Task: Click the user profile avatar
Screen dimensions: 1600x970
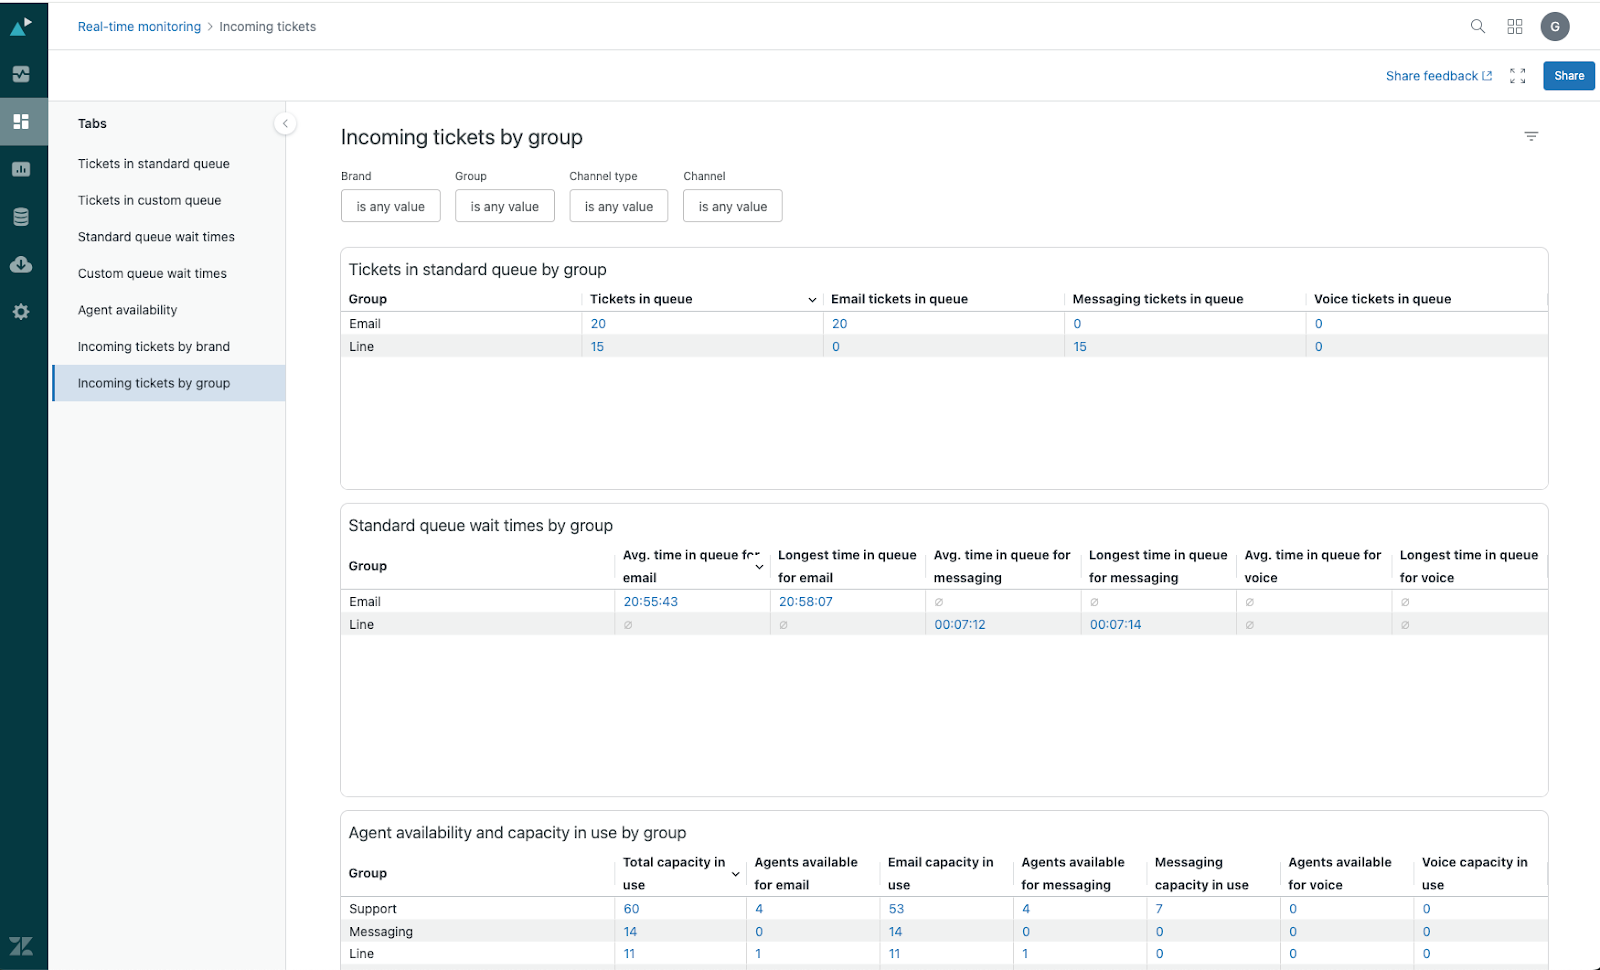Action: click(x=1554, y=27)
